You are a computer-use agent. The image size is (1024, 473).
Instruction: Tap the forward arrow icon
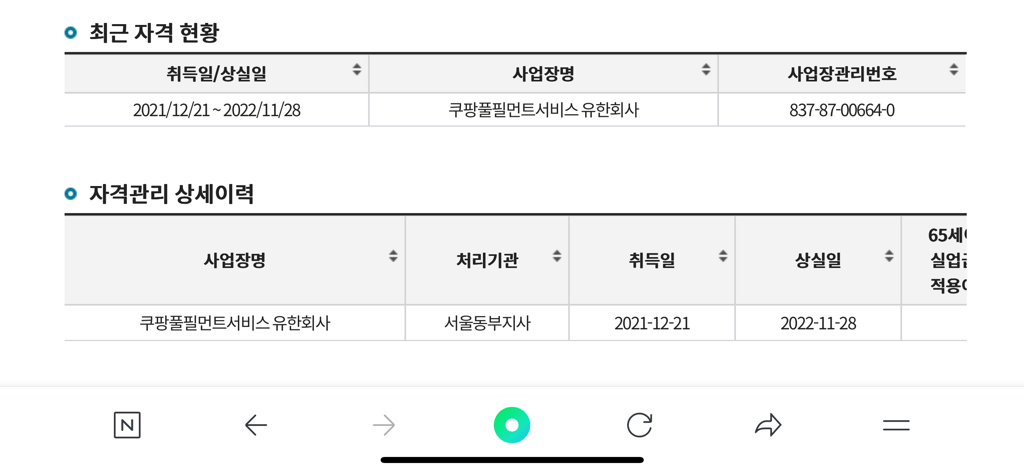[383, 426]
